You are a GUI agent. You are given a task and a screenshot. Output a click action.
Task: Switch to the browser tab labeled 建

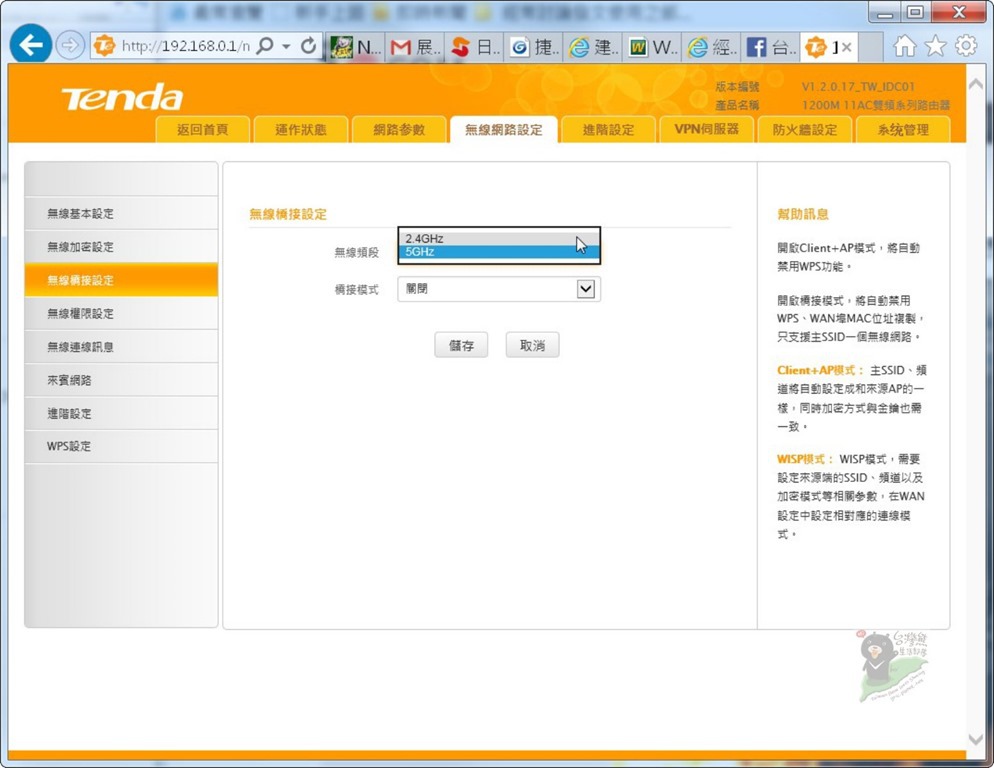point(593,47)
